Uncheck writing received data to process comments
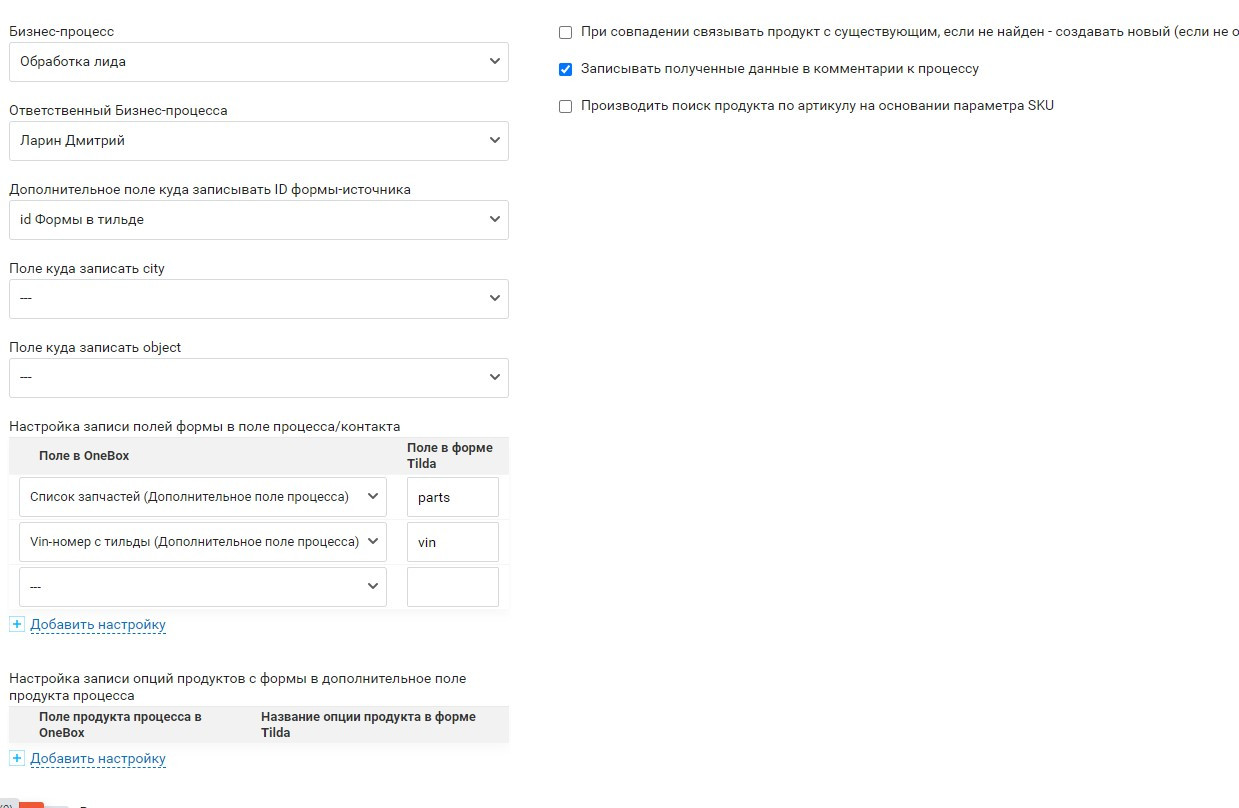 566,70
